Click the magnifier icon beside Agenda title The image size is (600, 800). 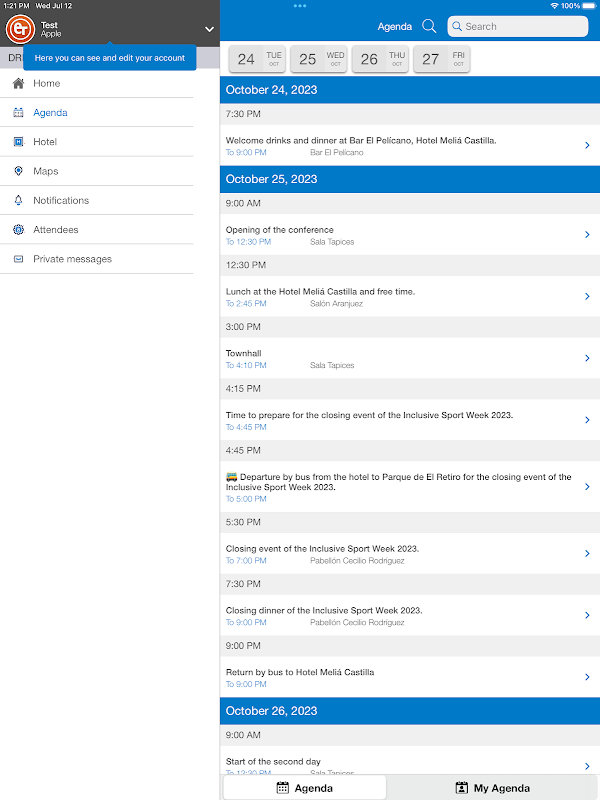tap(429, 27)
